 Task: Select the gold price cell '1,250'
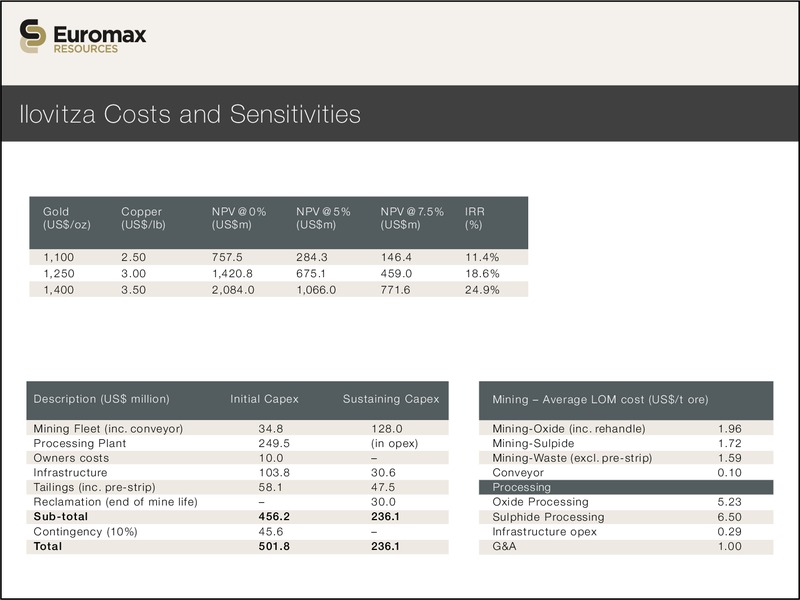click(59, 273)
